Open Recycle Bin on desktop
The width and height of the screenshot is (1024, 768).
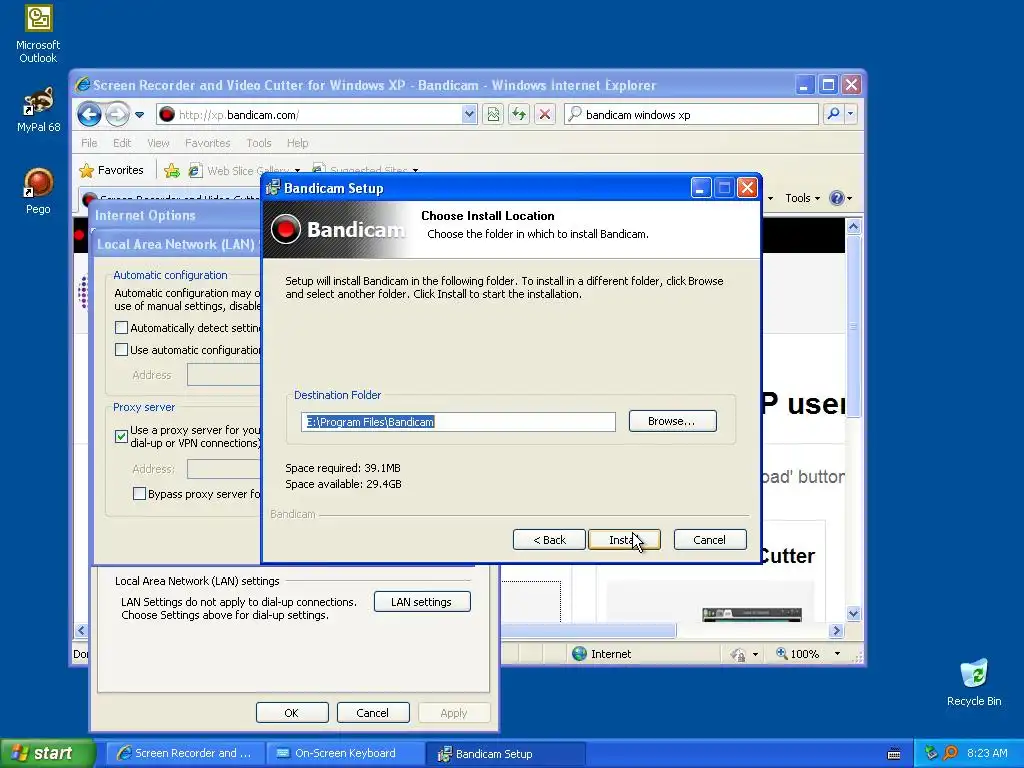pyautogui.click(x=974, y=682)
